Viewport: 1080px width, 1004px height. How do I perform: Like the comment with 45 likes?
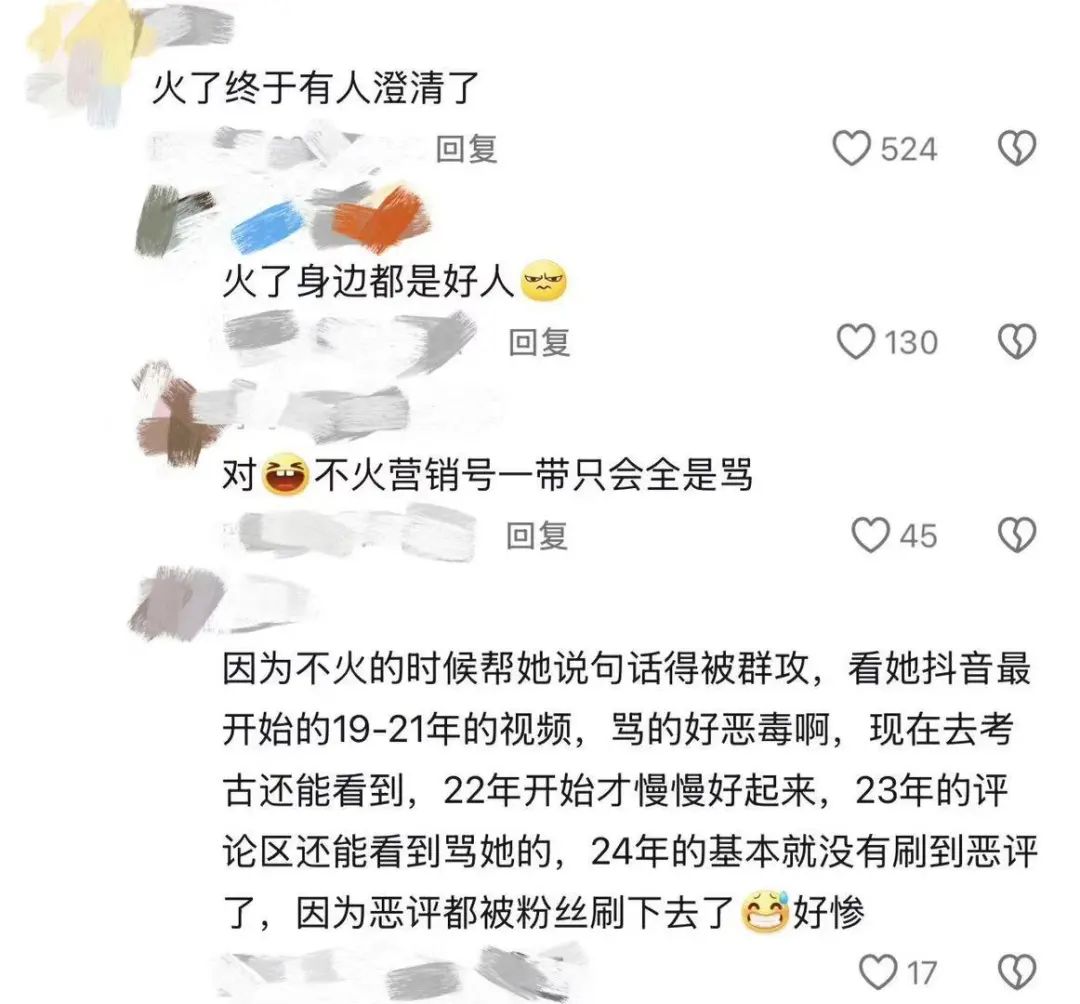871,535
